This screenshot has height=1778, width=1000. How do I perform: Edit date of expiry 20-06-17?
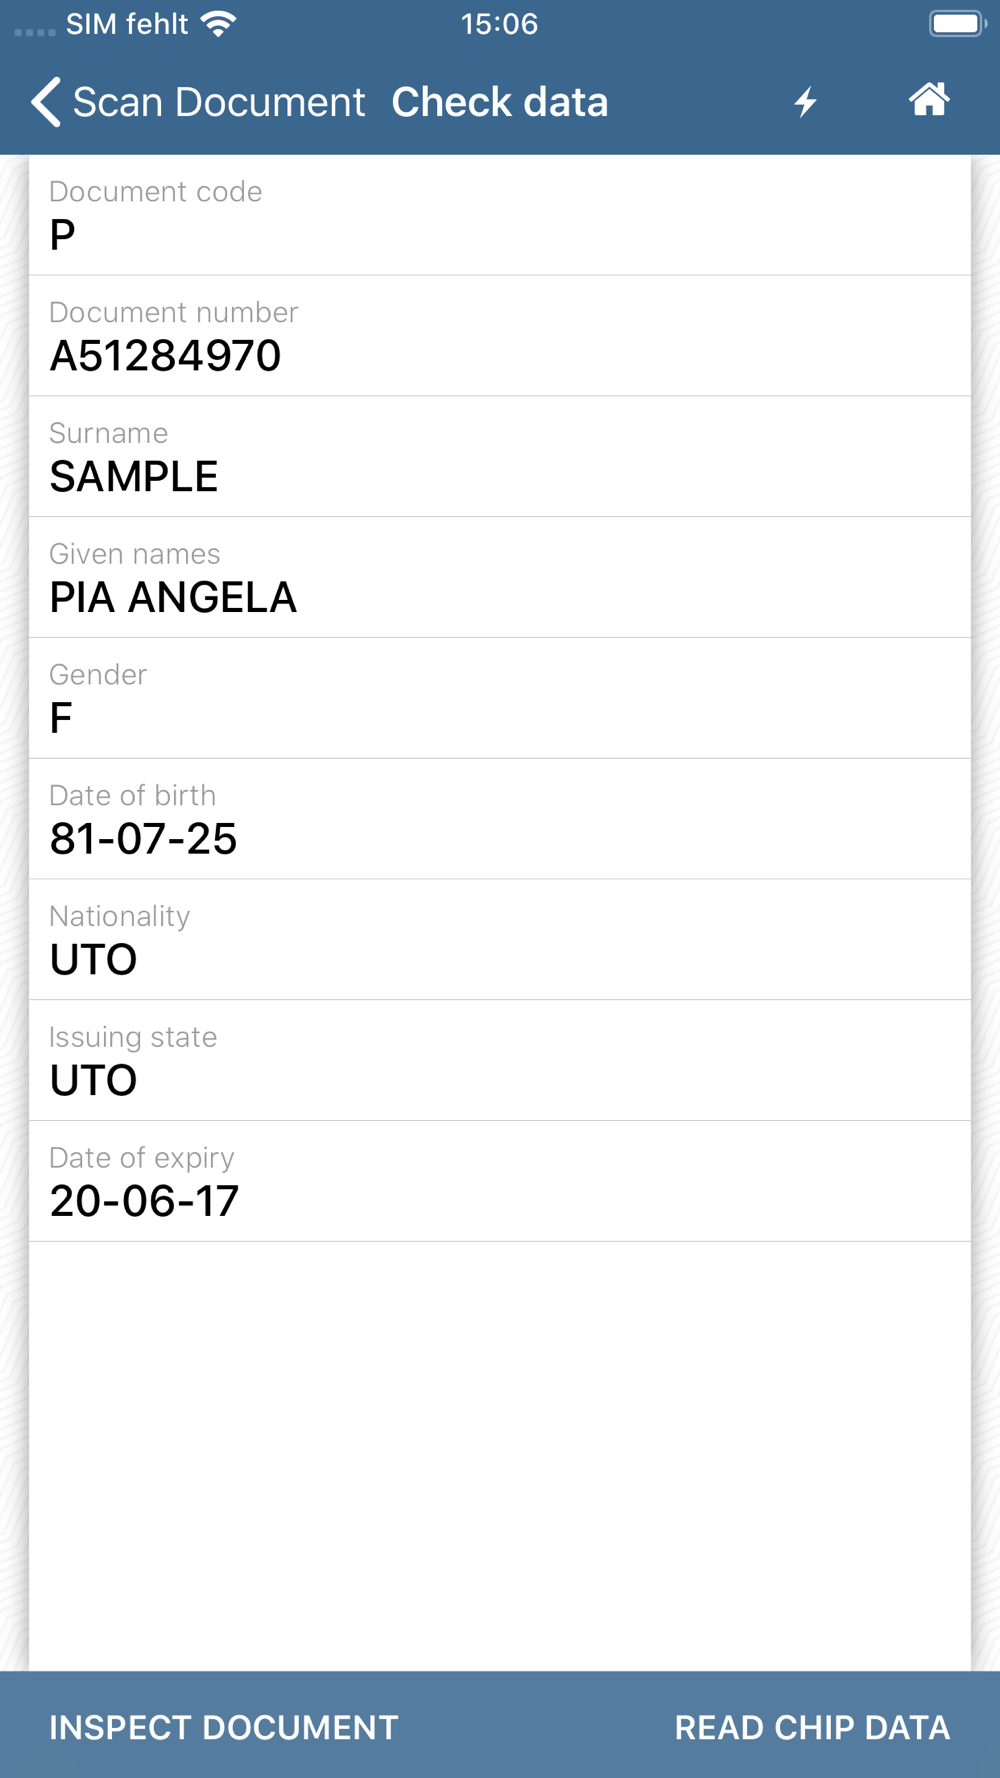click(x=499, y=1182)
